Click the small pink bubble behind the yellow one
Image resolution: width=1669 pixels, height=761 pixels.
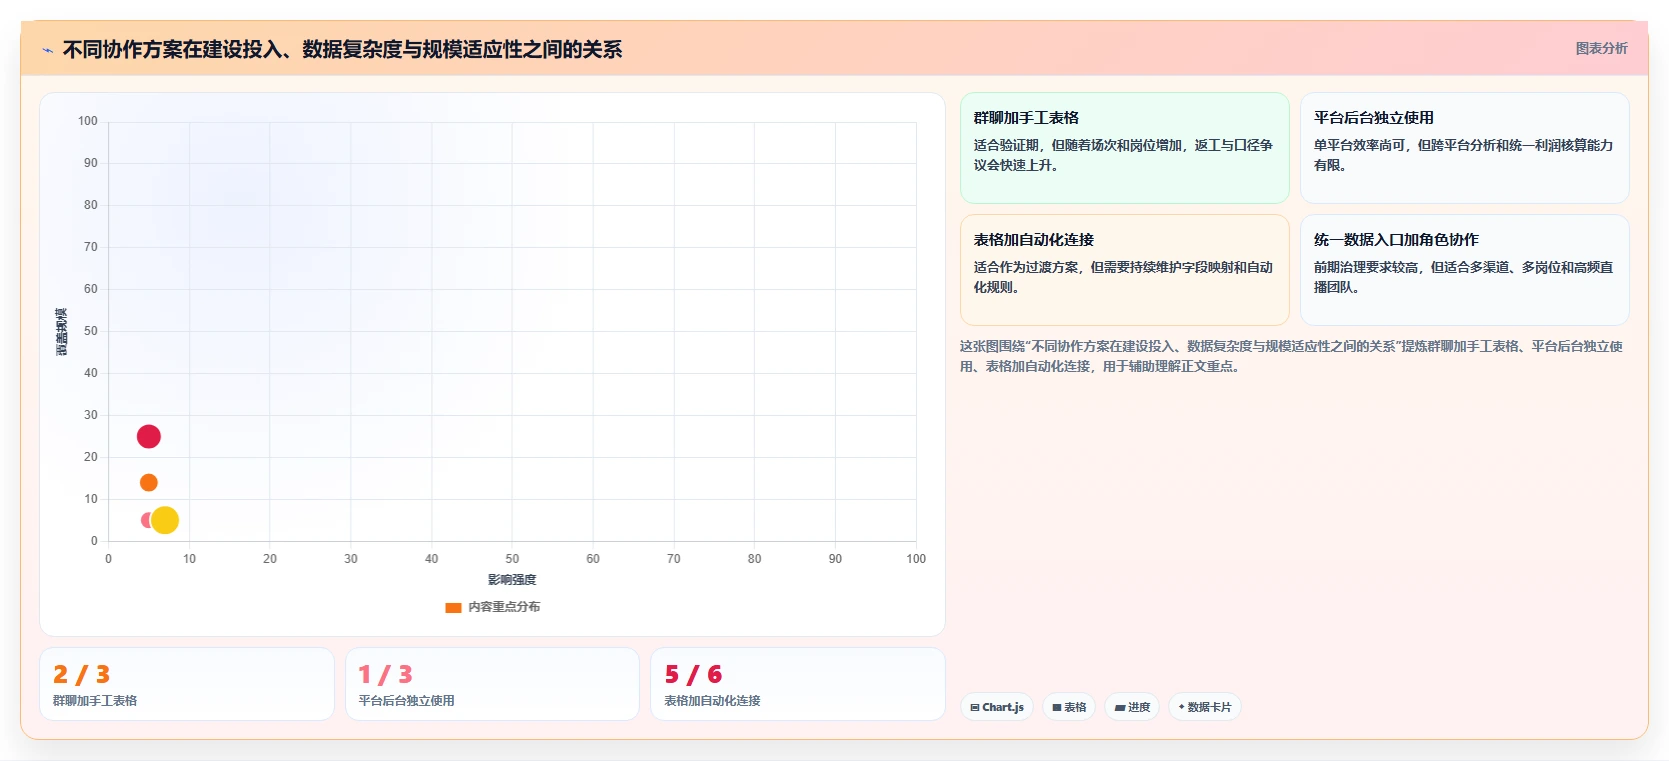145,520
